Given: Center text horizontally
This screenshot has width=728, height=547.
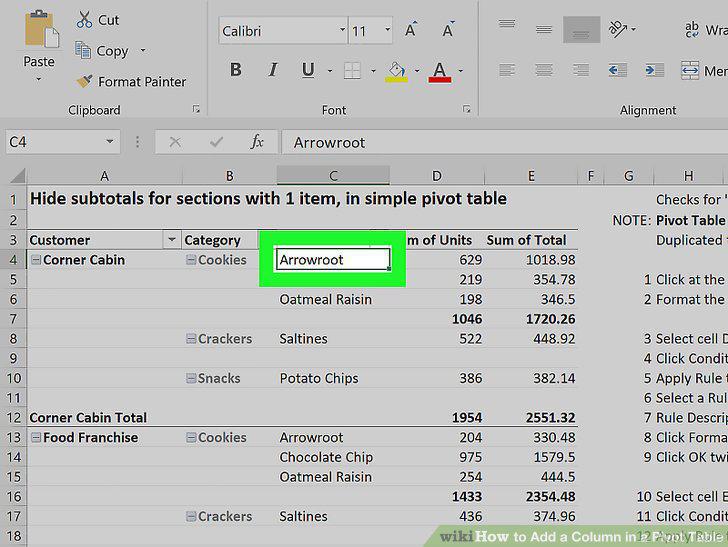Looking at the screenshot, I should click(x=544, y=70).
